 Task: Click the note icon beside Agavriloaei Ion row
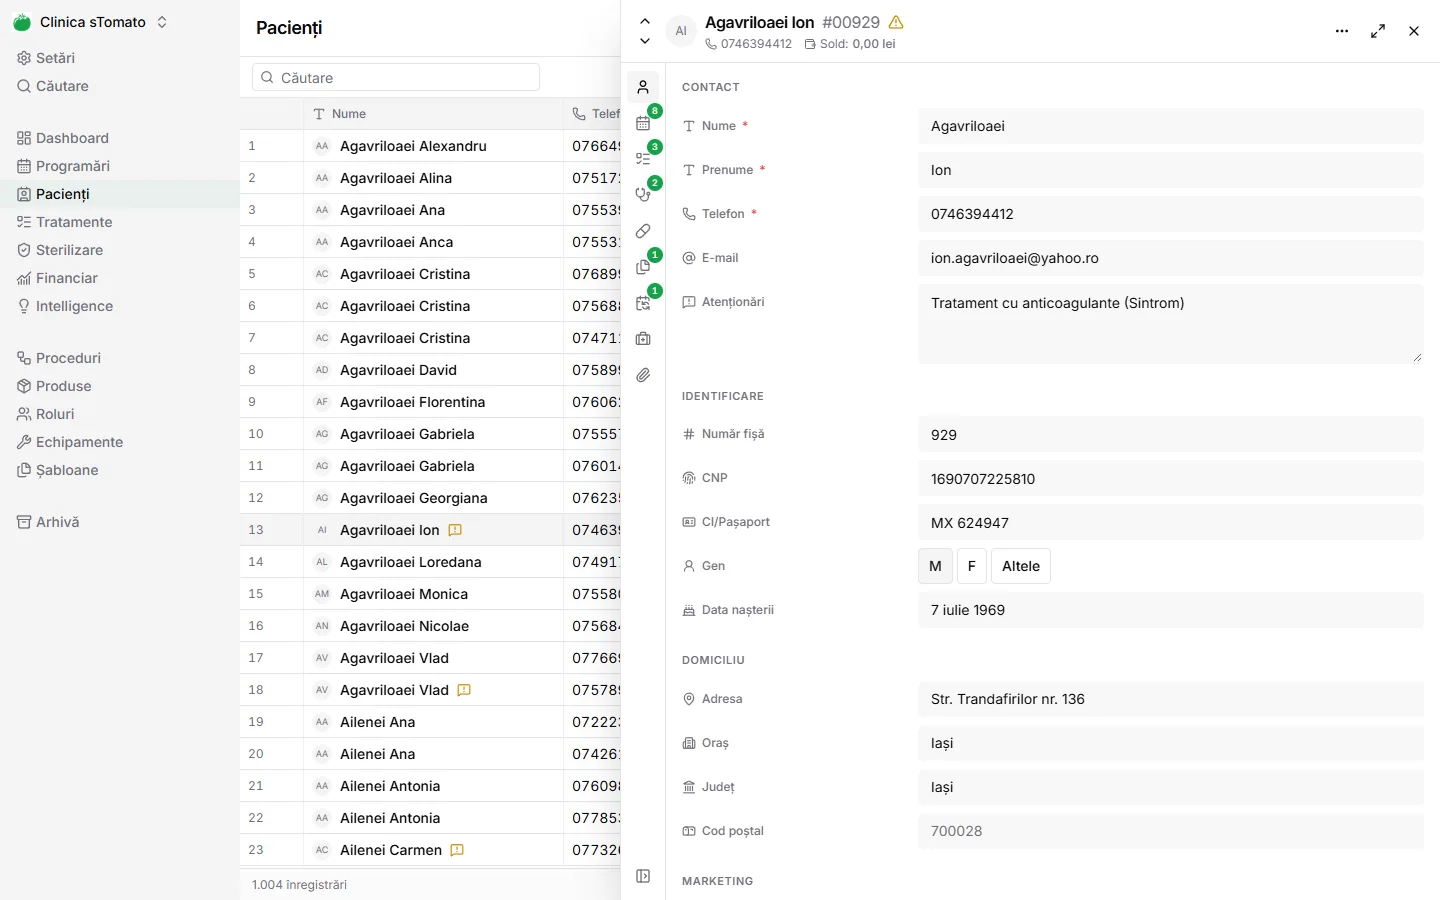[x=455, y=530]
